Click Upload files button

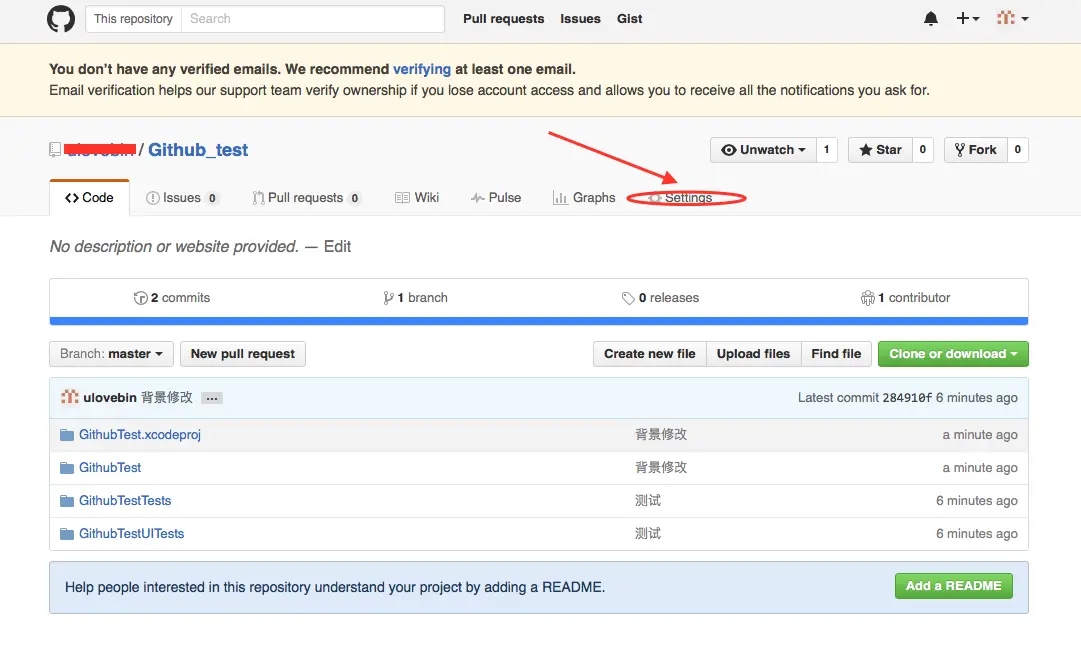(x=753, y=354)
